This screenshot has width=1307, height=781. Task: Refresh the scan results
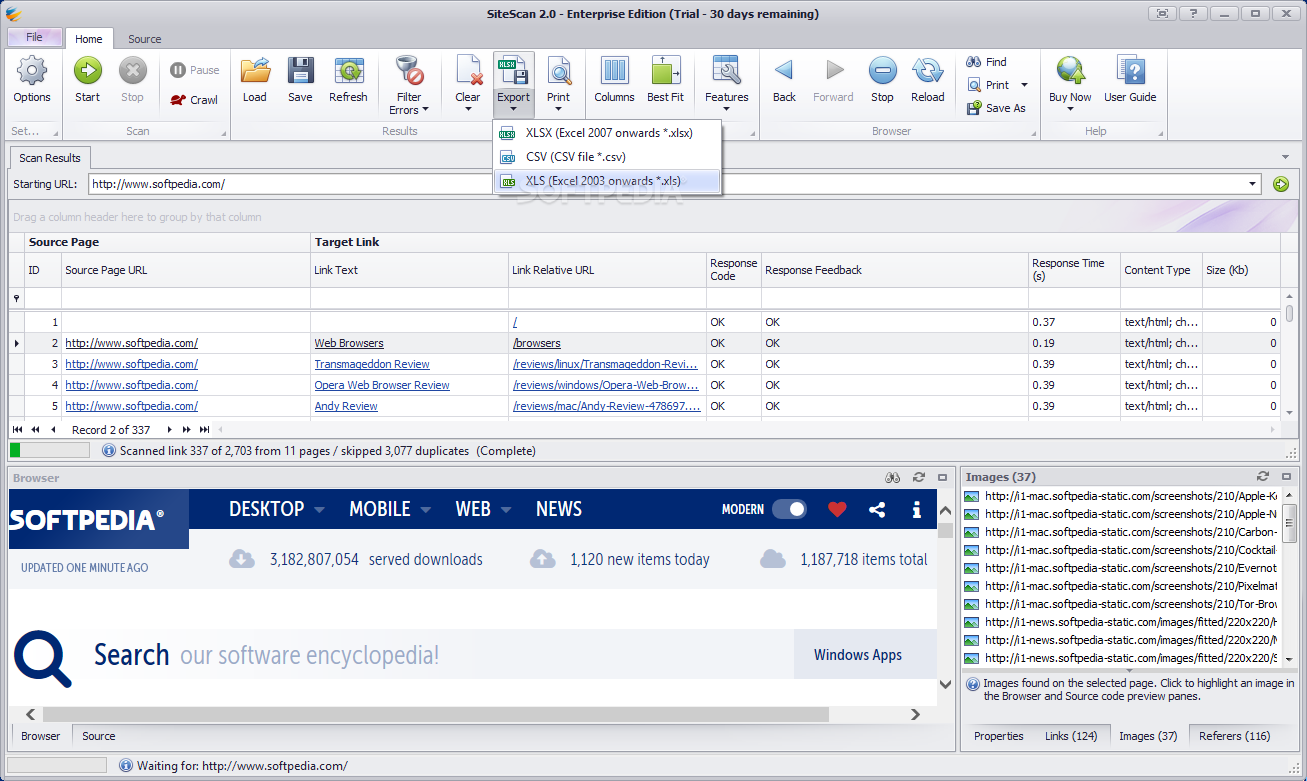(348, 80)
